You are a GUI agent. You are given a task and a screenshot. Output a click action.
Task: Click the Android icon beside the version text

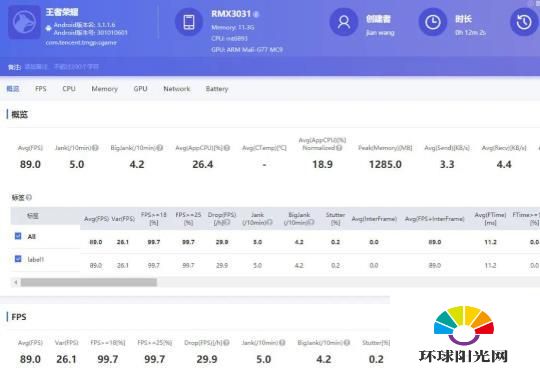coord(48,28)
